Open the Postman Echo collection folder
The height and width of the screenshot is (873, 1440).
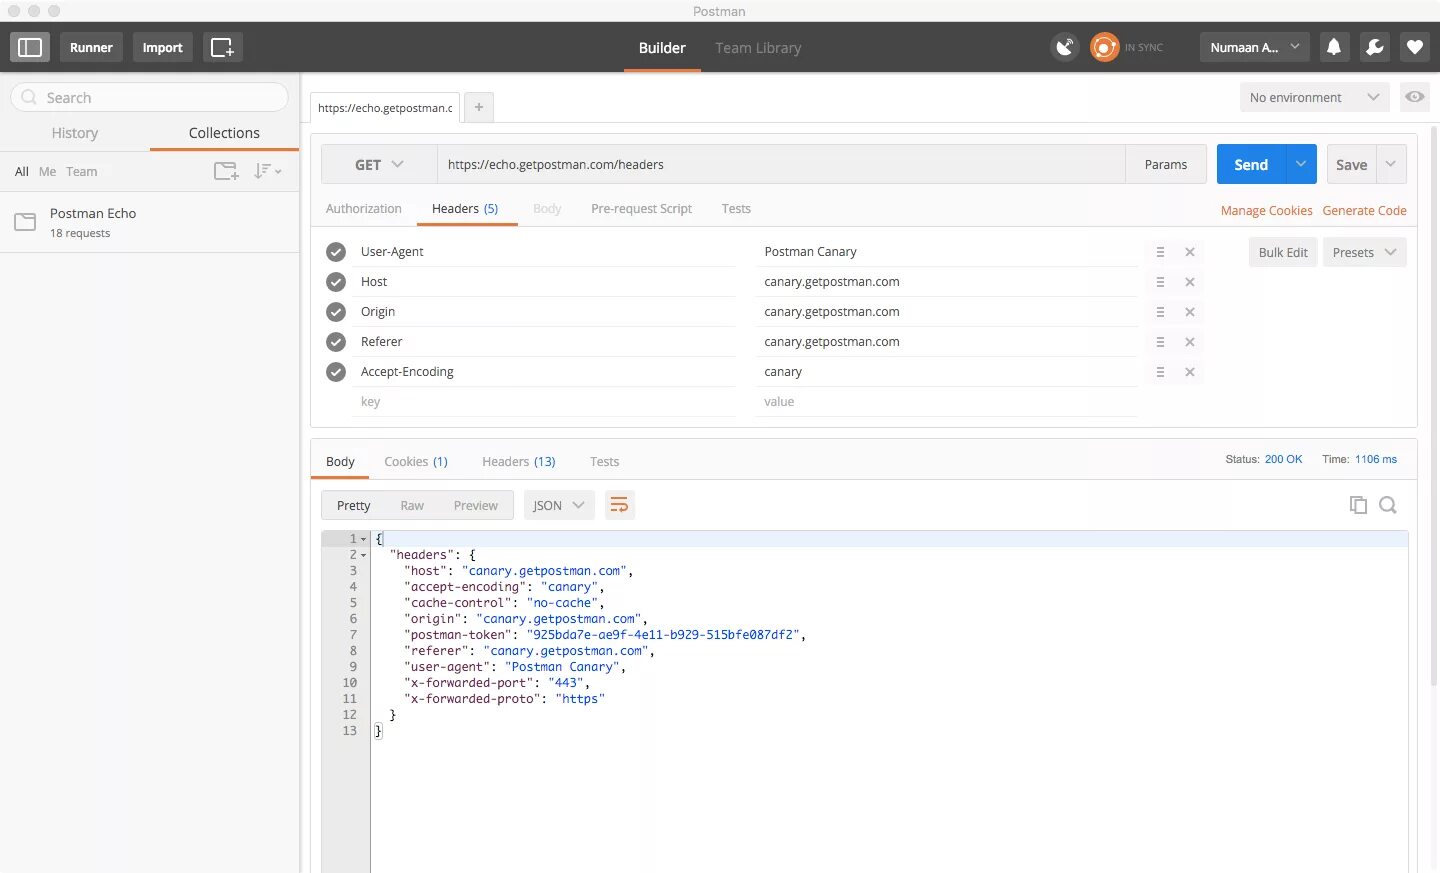(x=150, y=222)
